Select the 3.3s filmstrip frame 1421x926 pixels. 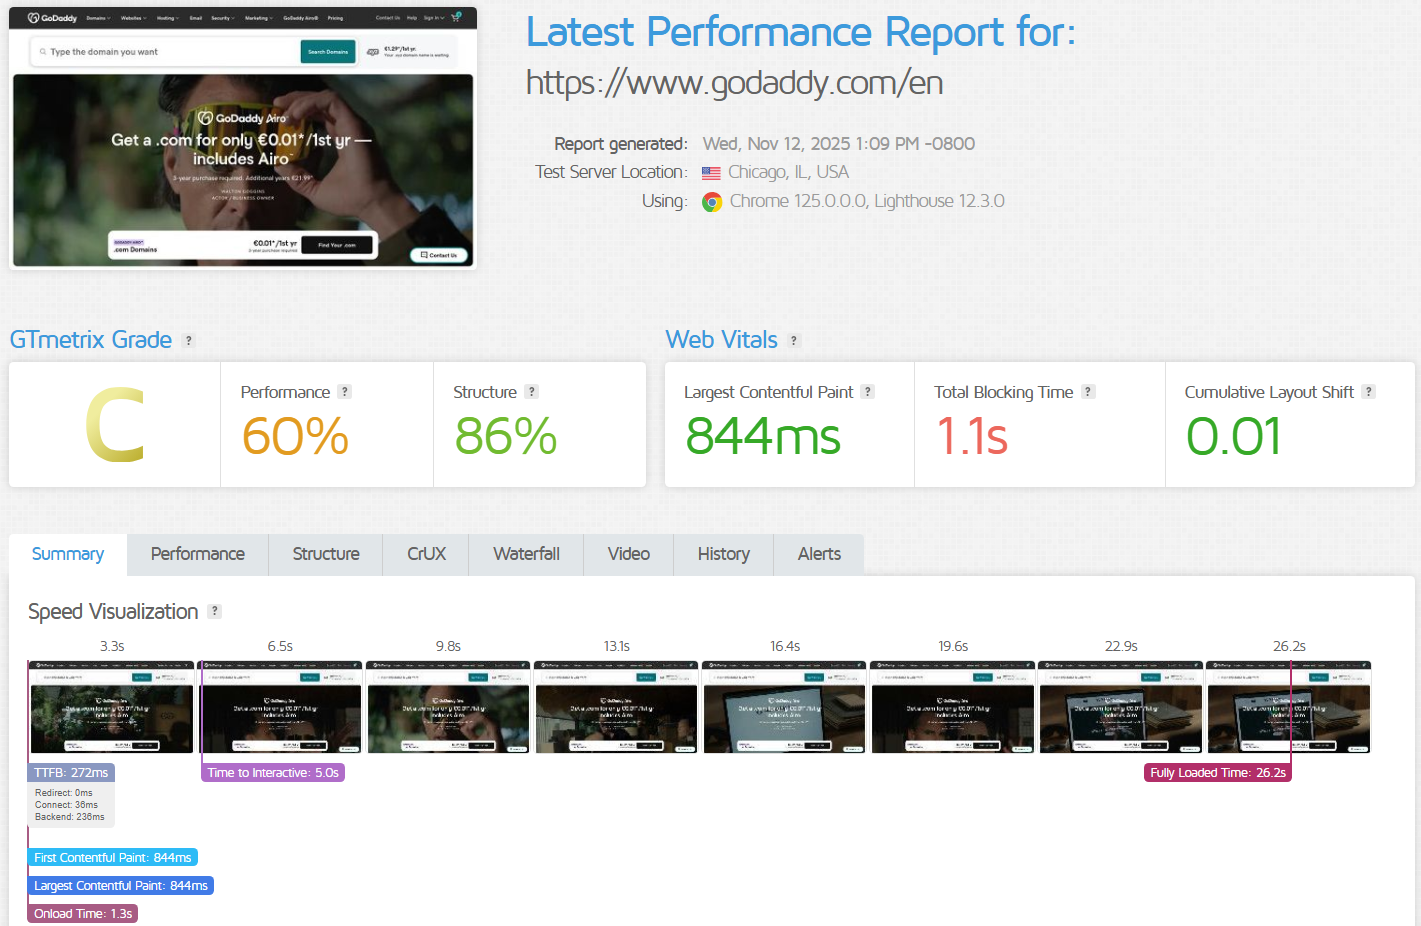(112, 707)
